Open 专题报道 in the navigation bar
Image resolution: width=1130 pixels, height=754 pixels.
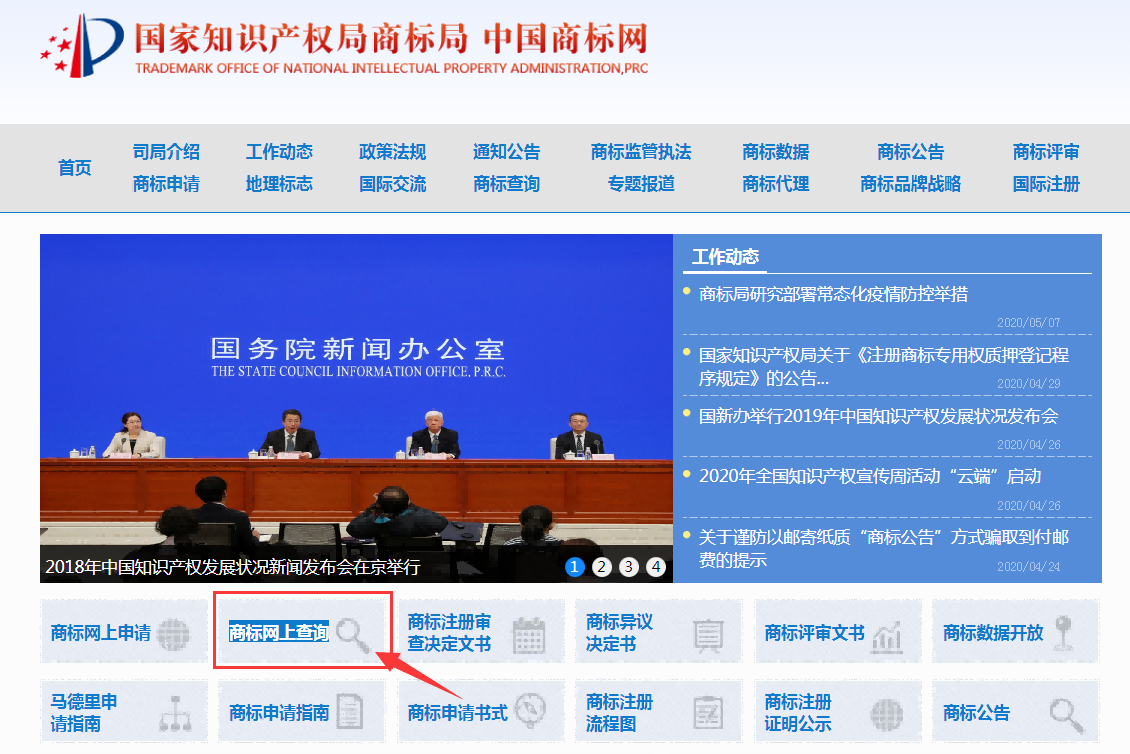point(641,184)
